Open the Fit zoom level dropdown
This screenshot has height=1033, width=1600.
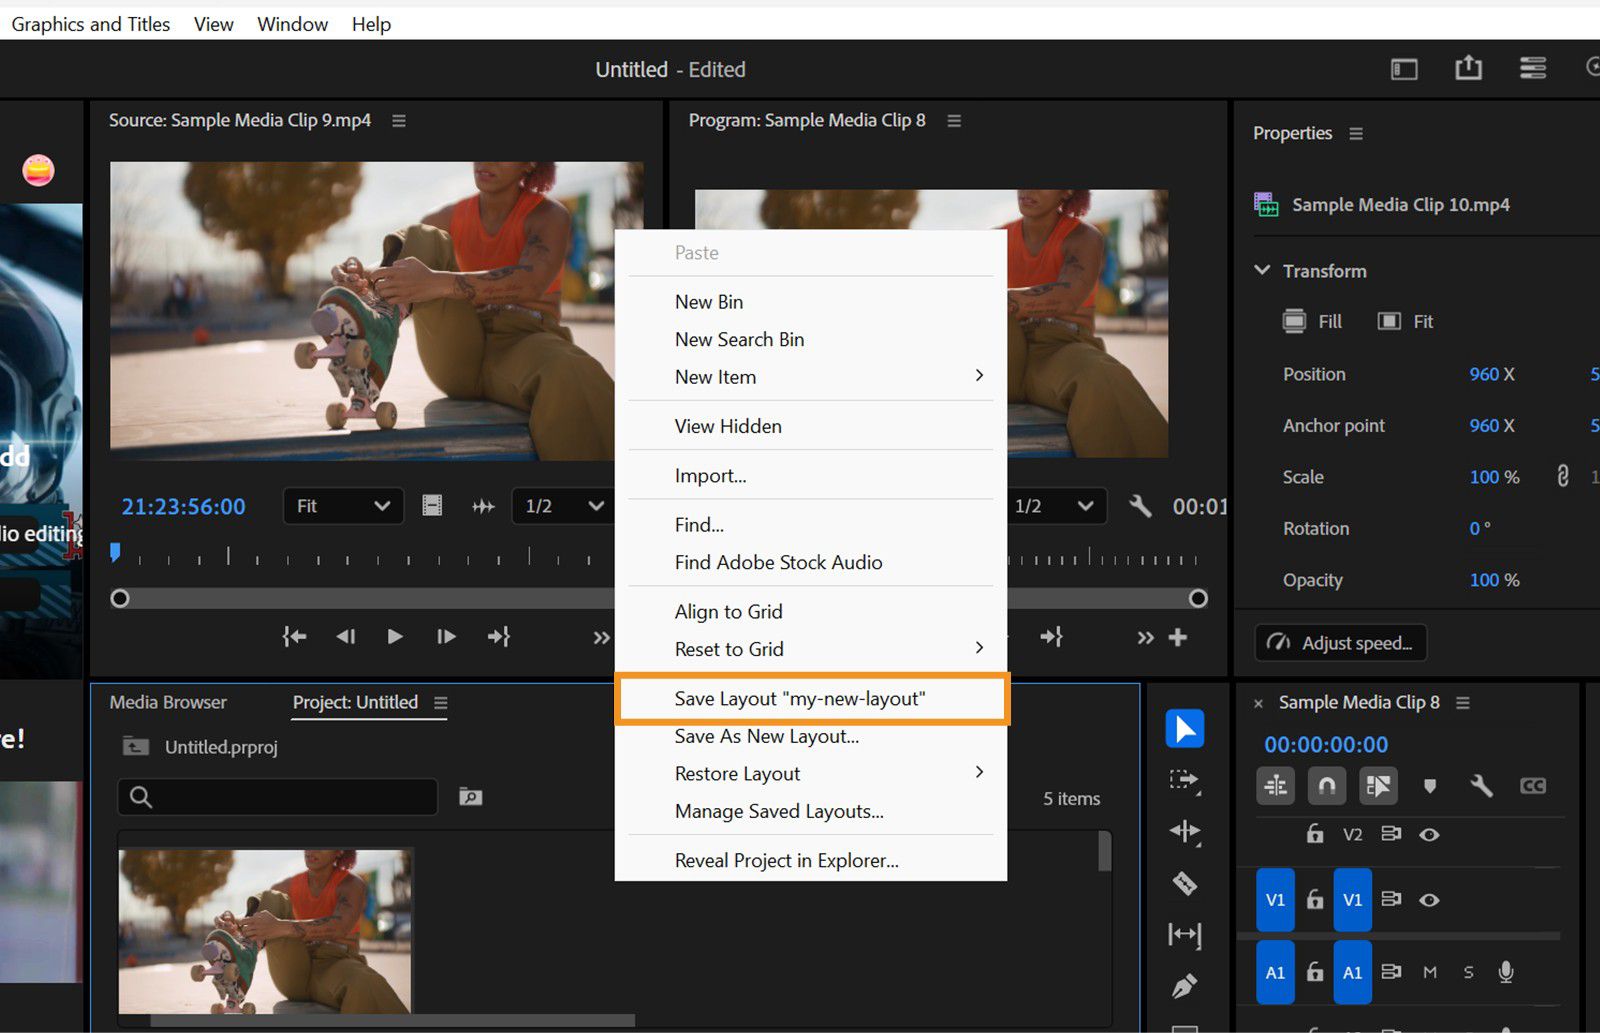pyautogui.click(x=343, y=506)
